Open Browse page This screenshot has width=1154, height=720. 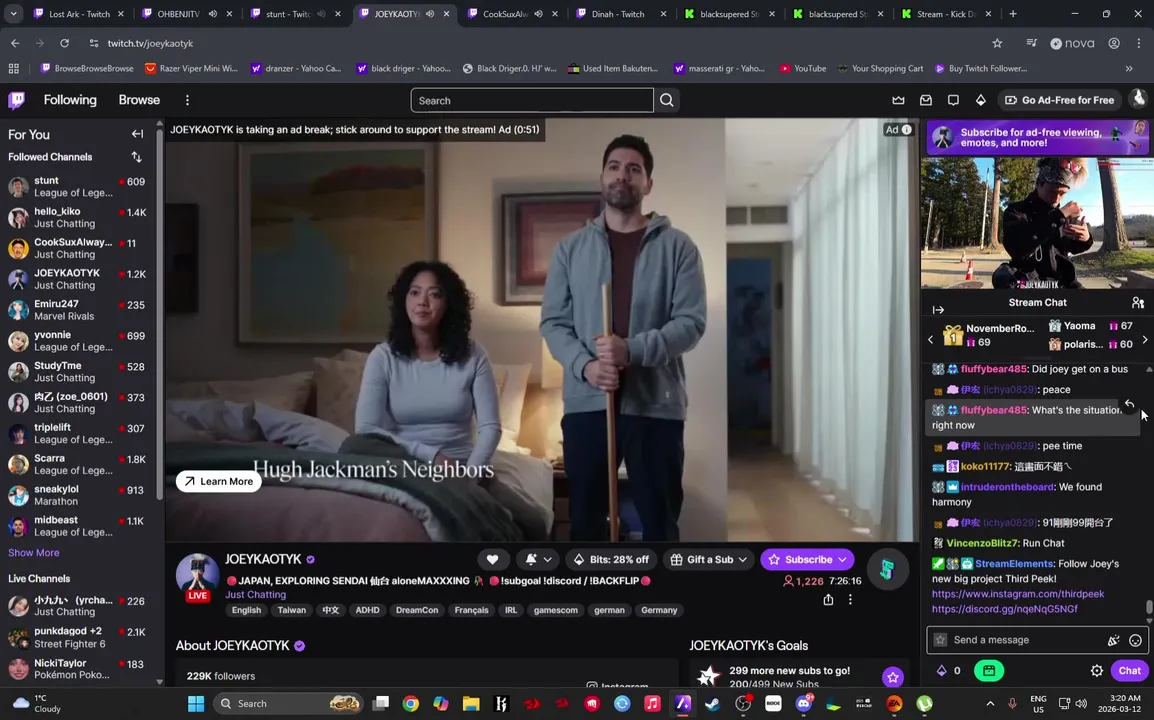[139, 100]
